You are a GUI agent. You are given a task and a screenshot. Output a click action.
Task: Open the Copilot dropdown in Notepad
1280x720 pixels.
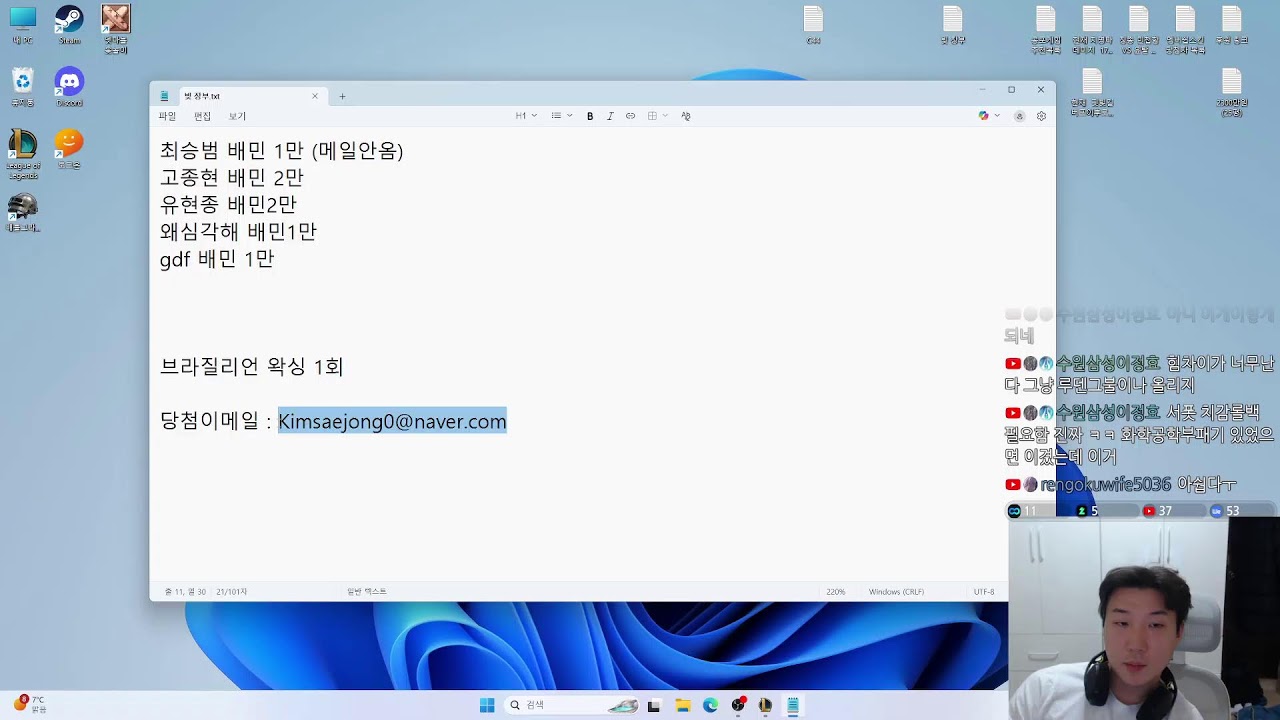[989, 116]
